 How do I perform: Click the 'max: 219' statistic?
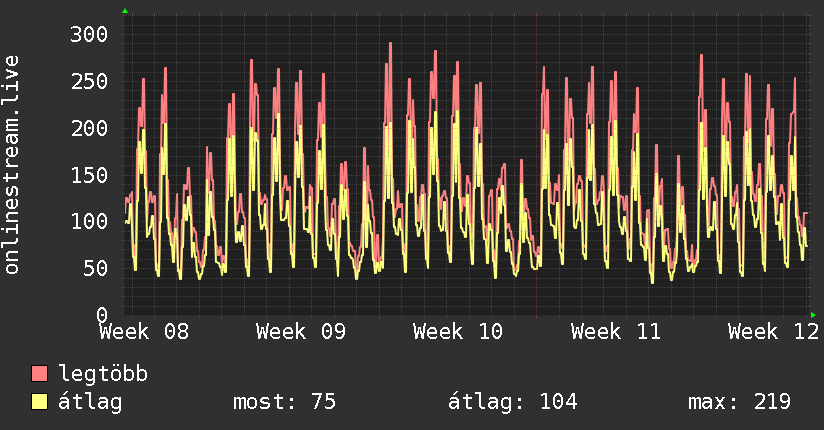tap(739, 402)
